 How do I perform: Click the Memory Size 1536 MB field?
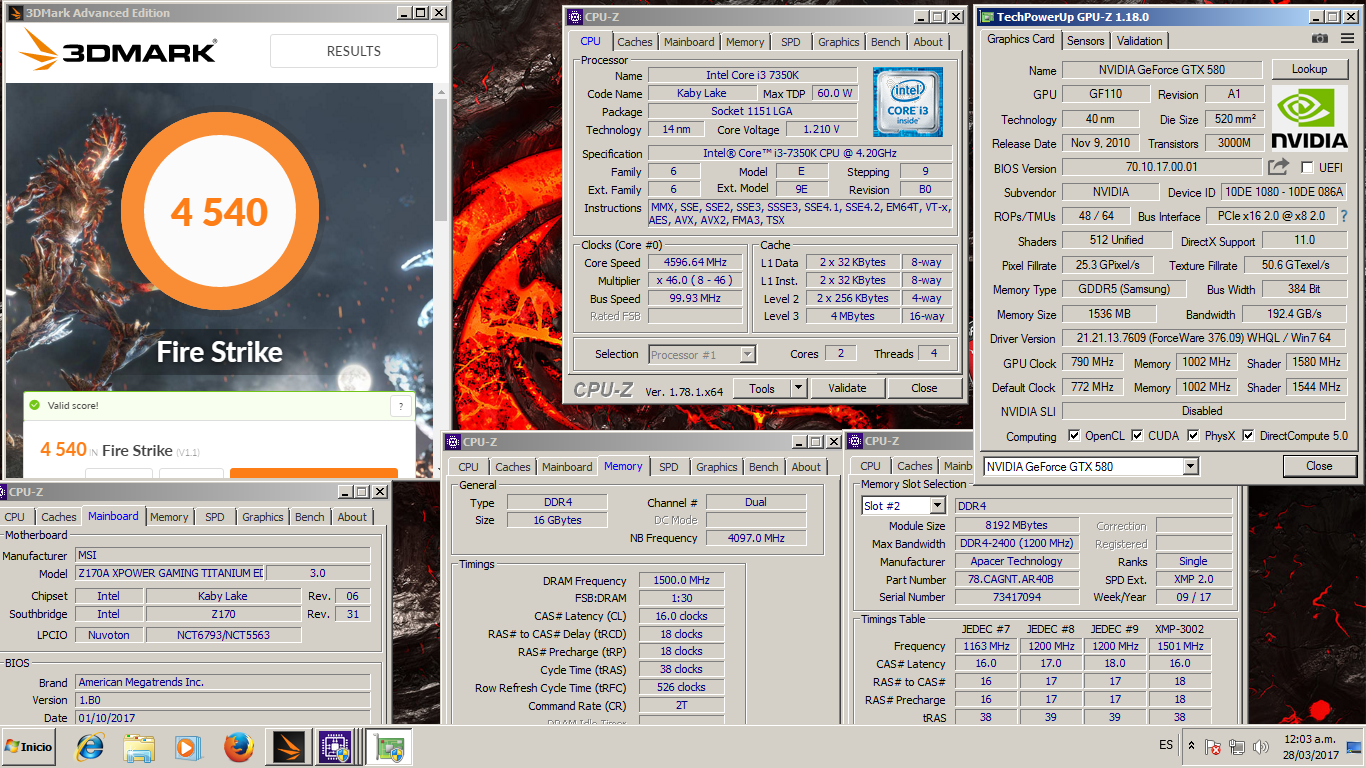click(1107, 314)
